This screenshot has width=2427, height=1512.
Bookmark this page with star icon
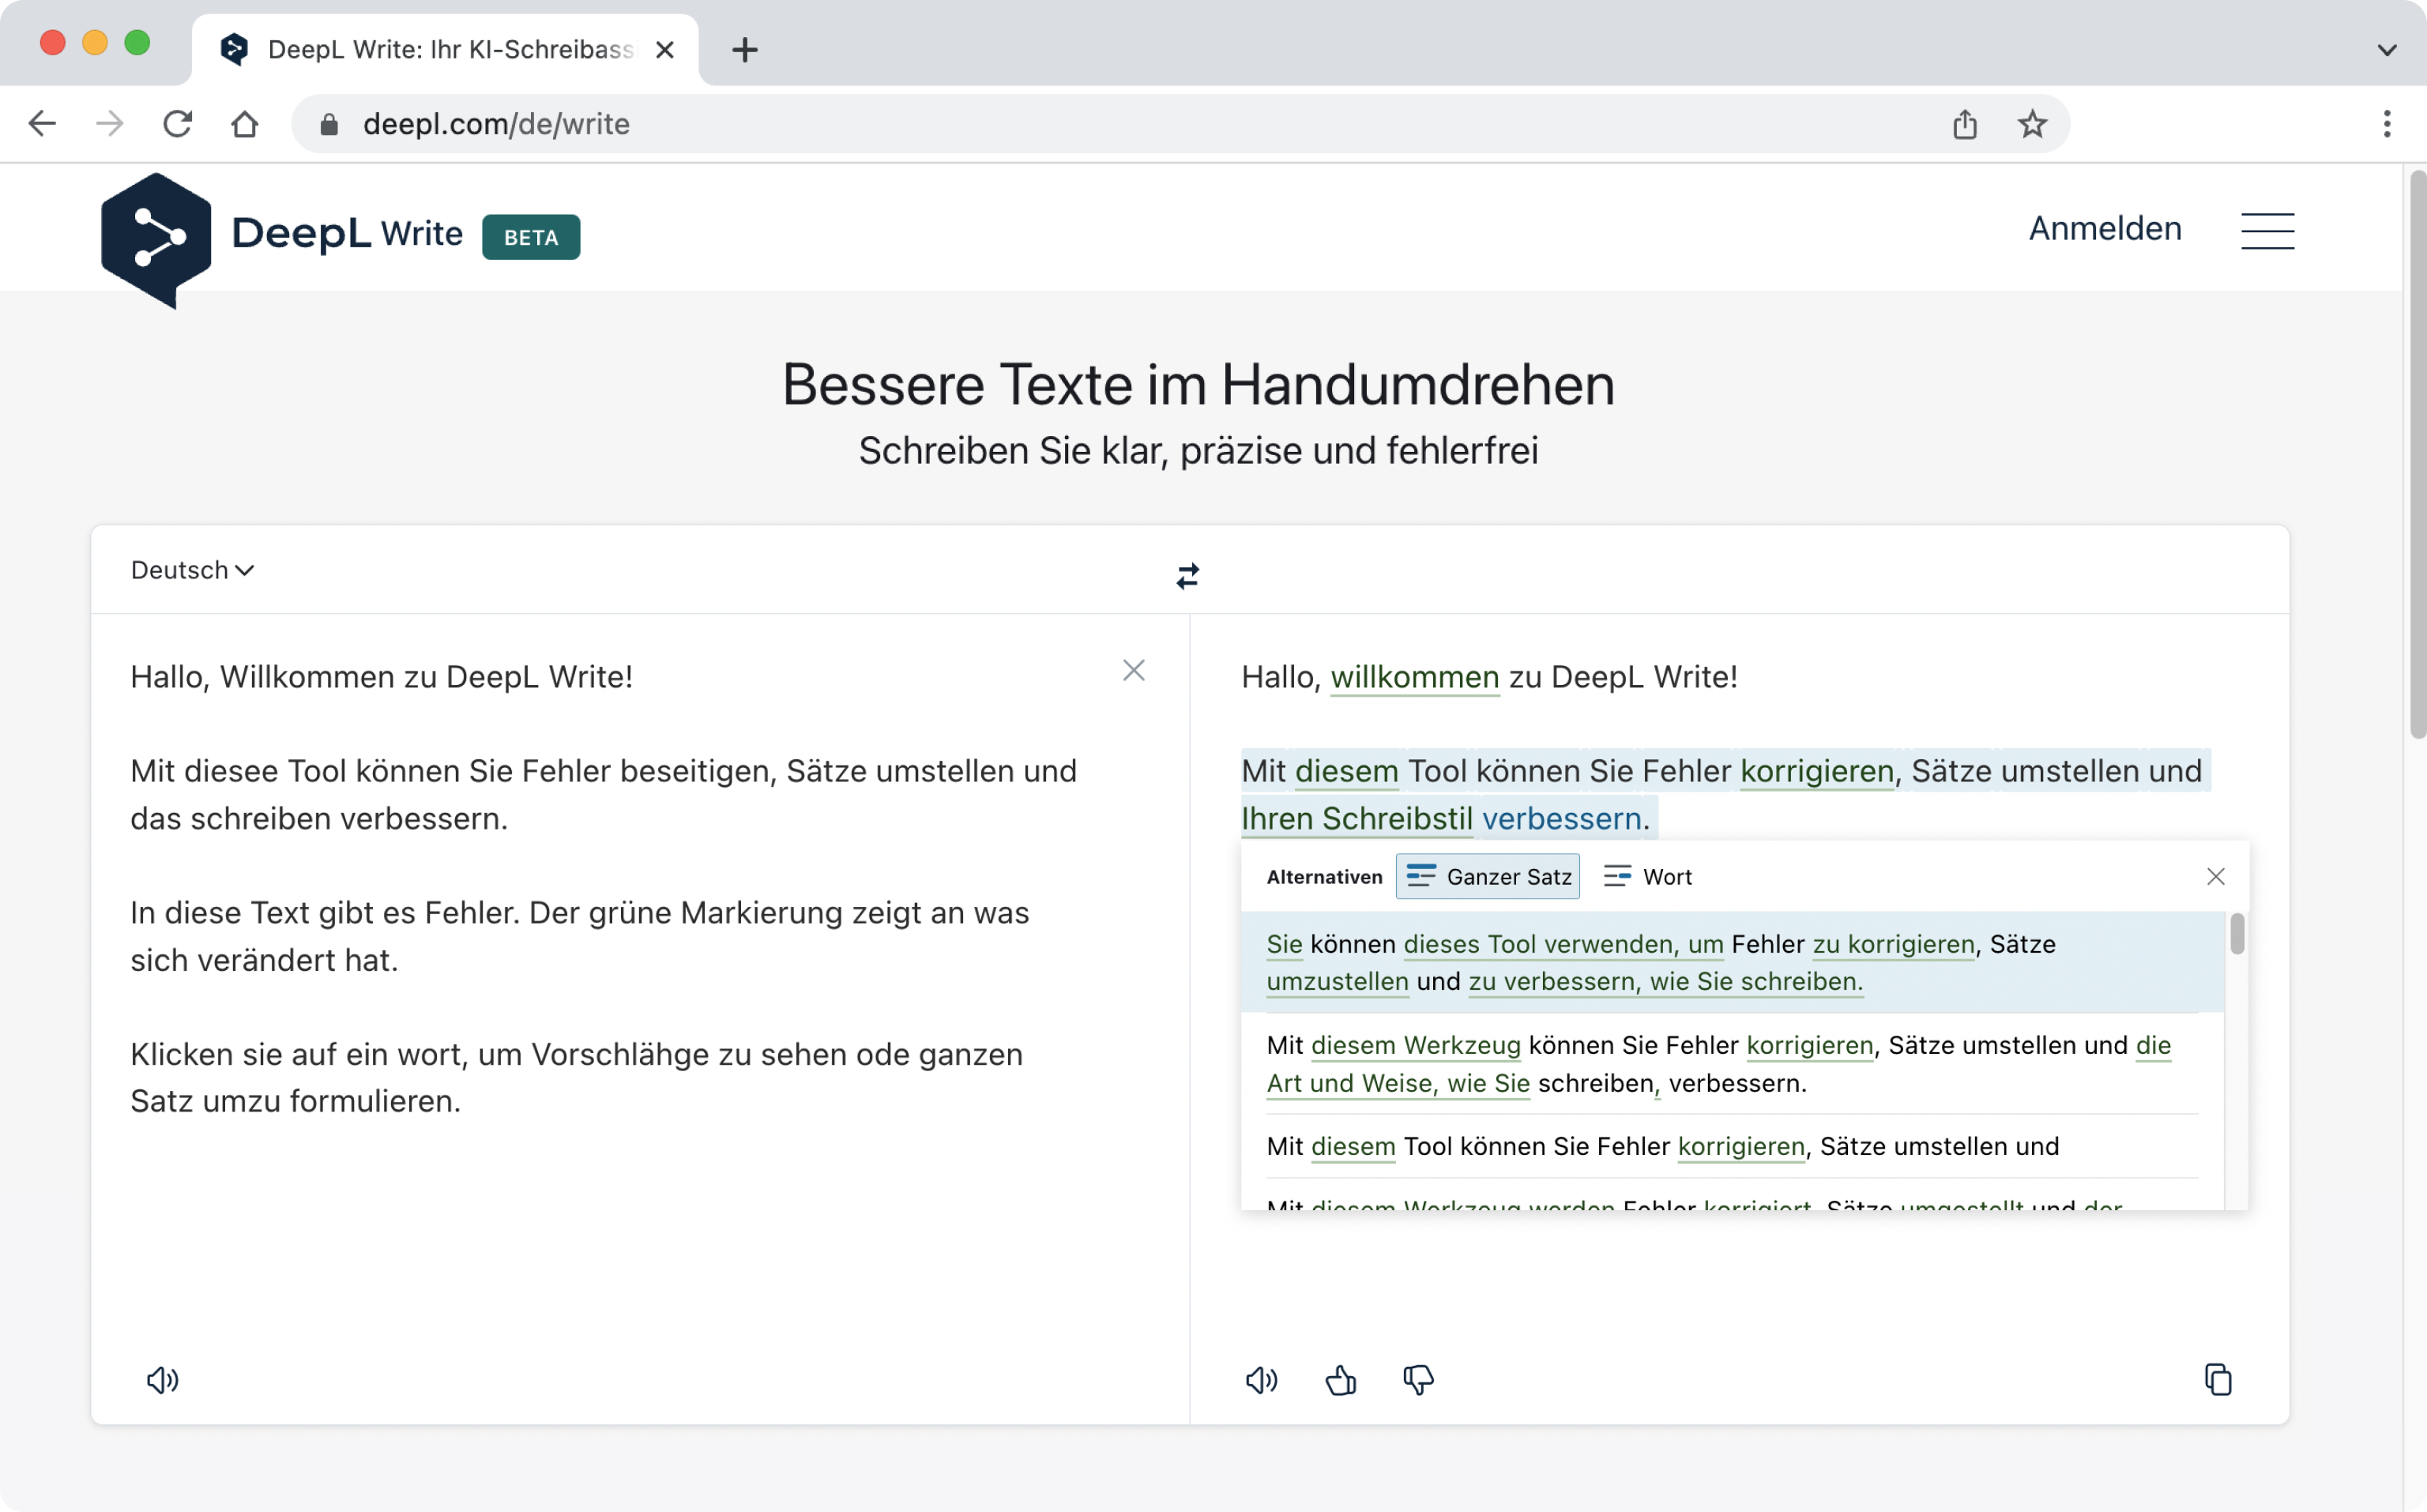pyautogui.click(x=2031, y=124)
